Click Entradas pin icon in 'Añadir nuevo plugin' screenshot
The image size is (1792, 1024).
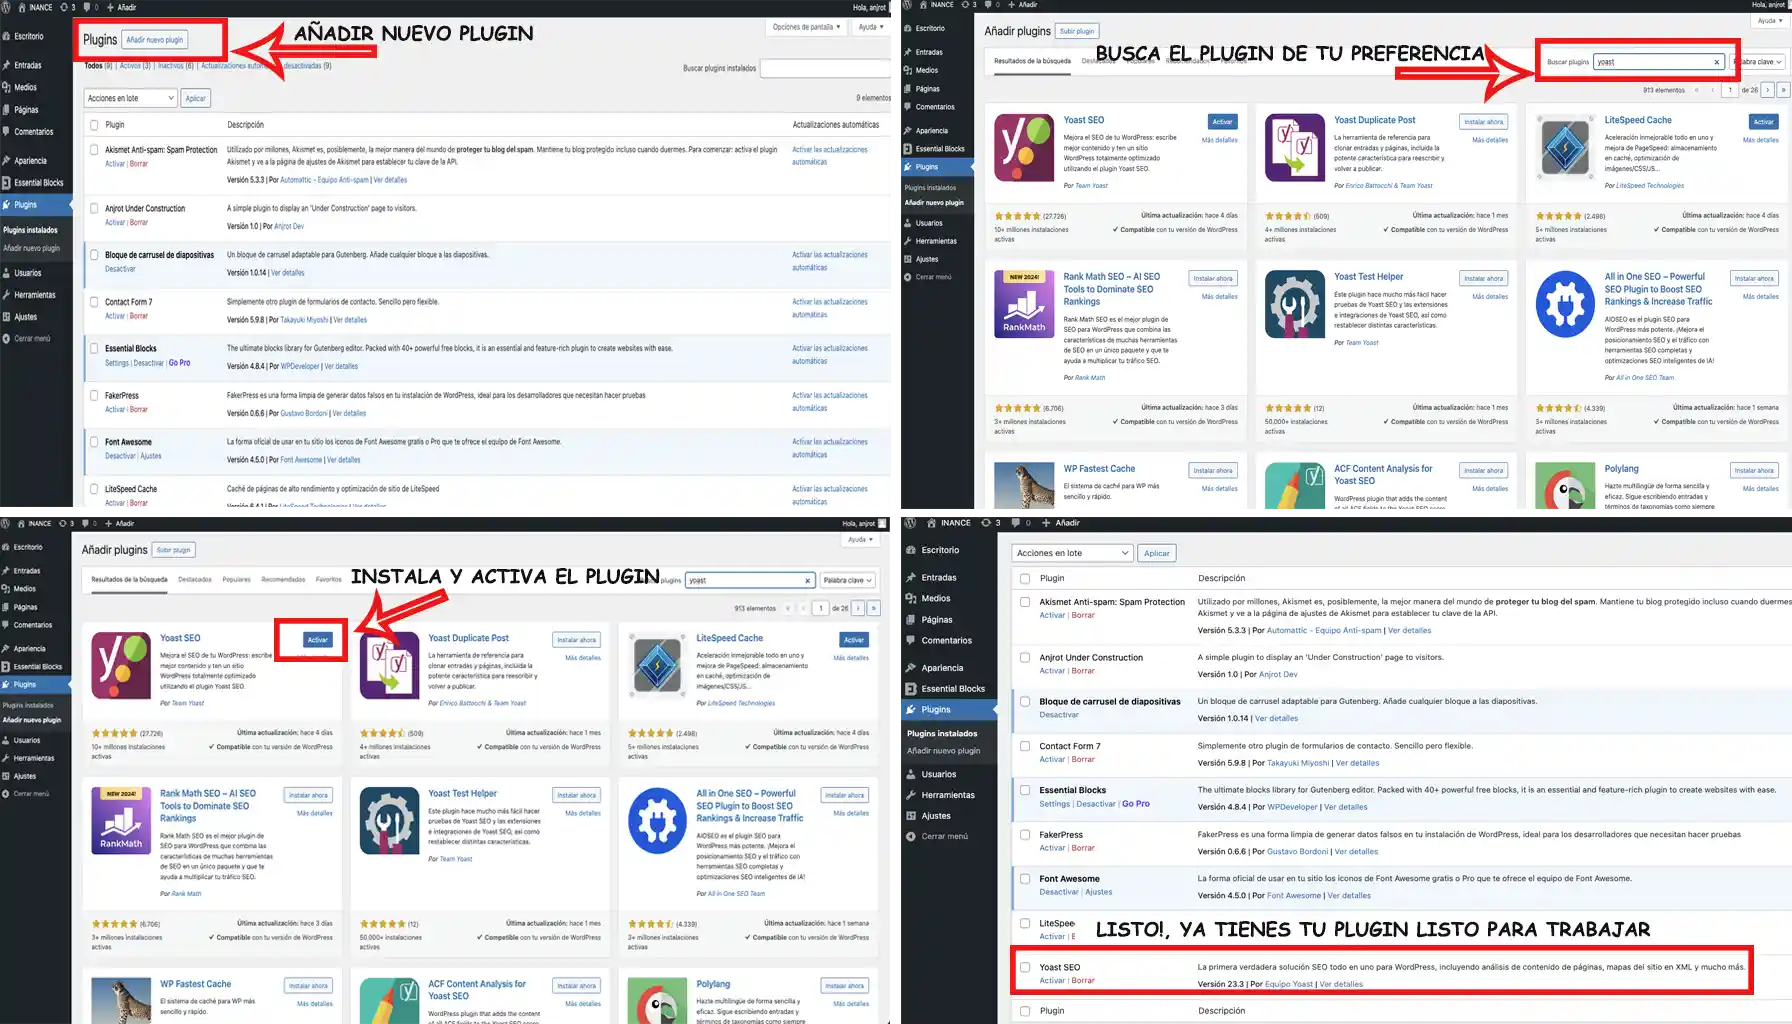[x=6, y=65]
